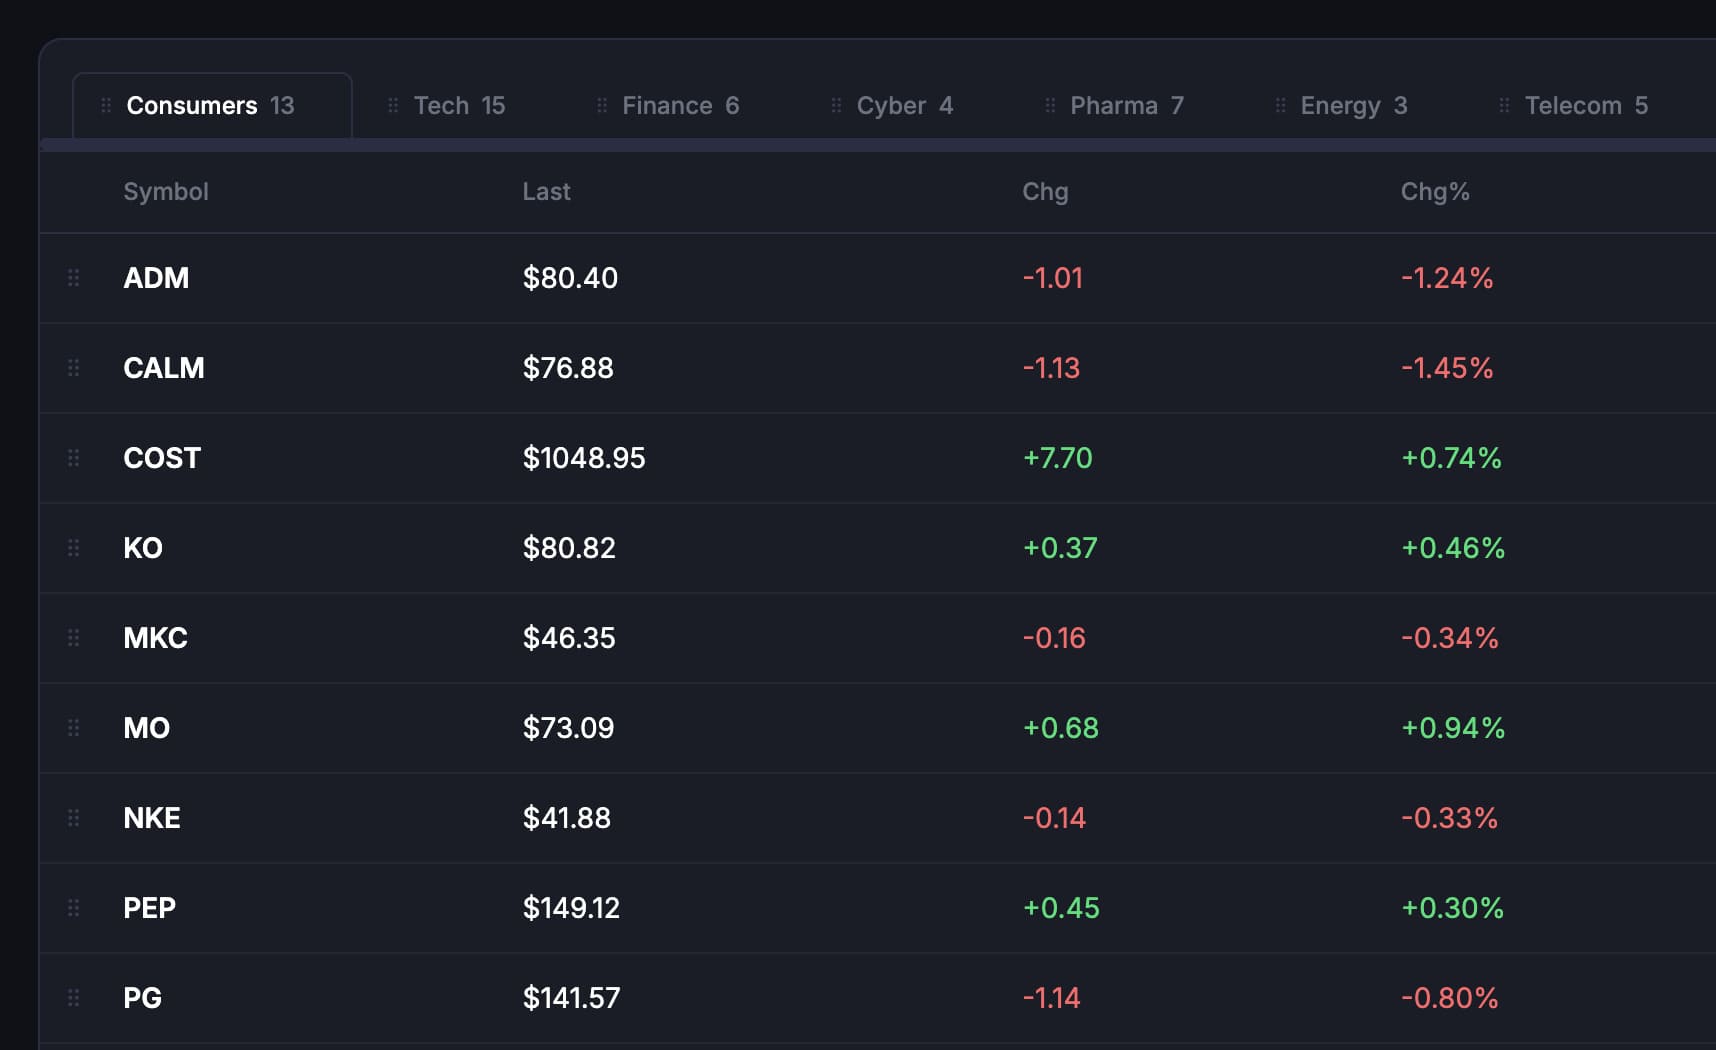Click the drag handle for PEP row
The height and width of the screenshot is (1050, 1716).
click(x=73, y=908)
